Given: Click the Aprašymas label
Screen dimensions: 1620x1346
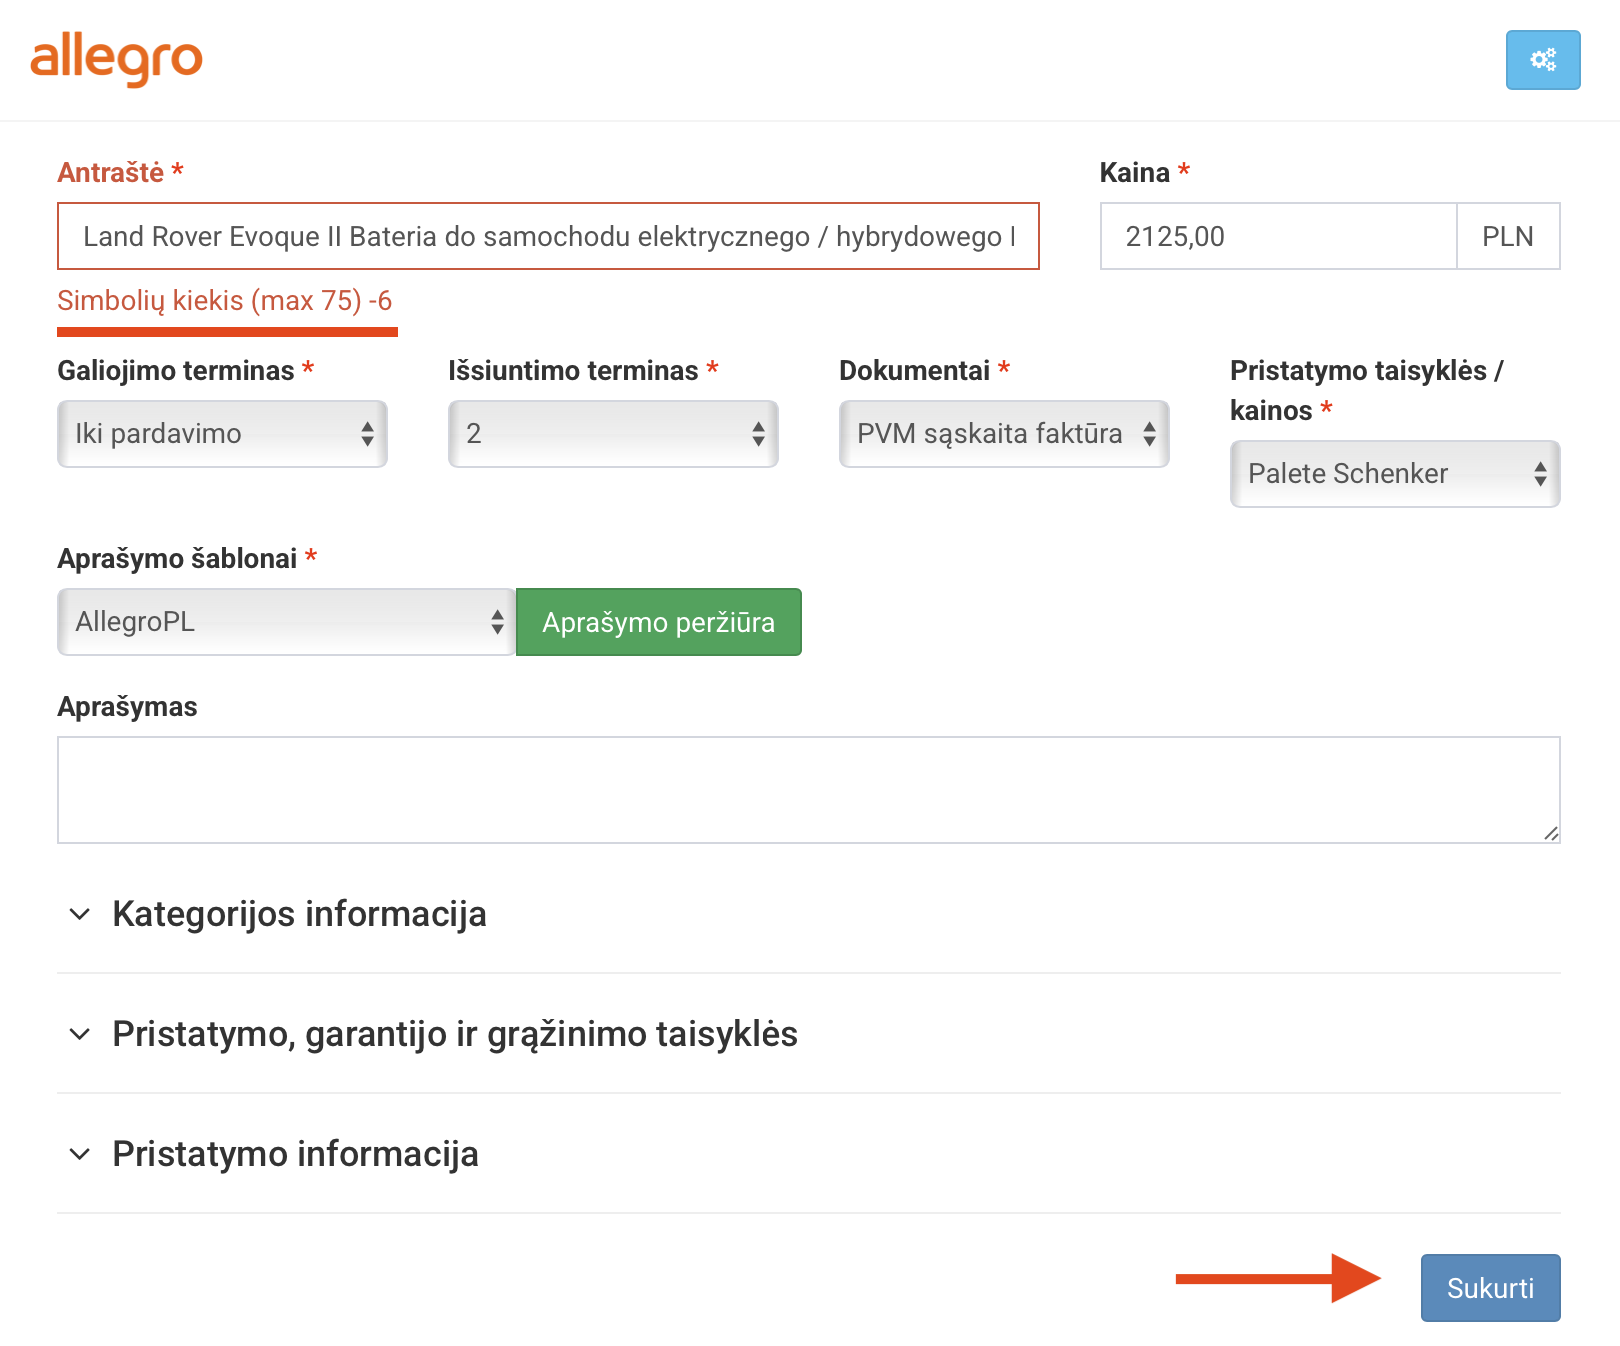Looking at the screenshot, I should 128,706.
